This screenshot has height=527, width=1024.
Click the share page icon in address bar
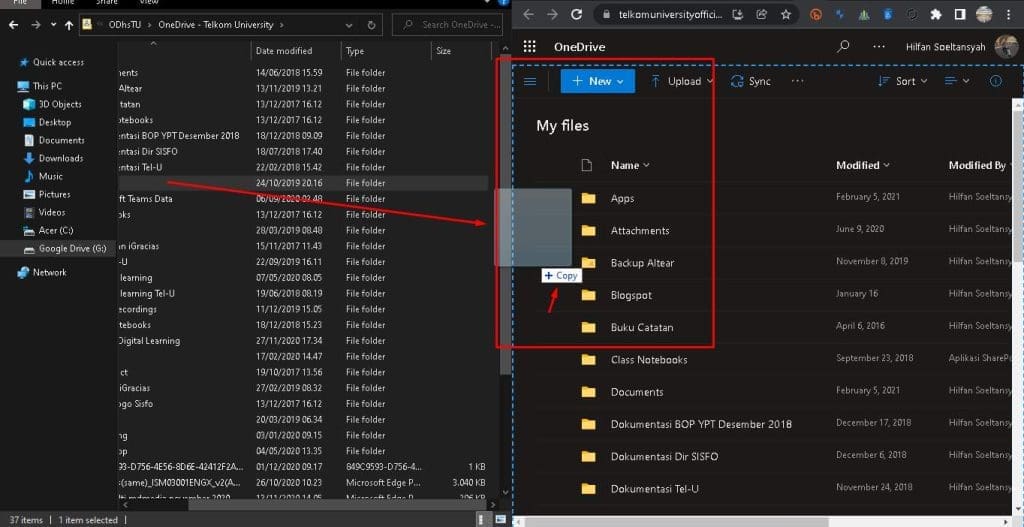coord(761,14)
